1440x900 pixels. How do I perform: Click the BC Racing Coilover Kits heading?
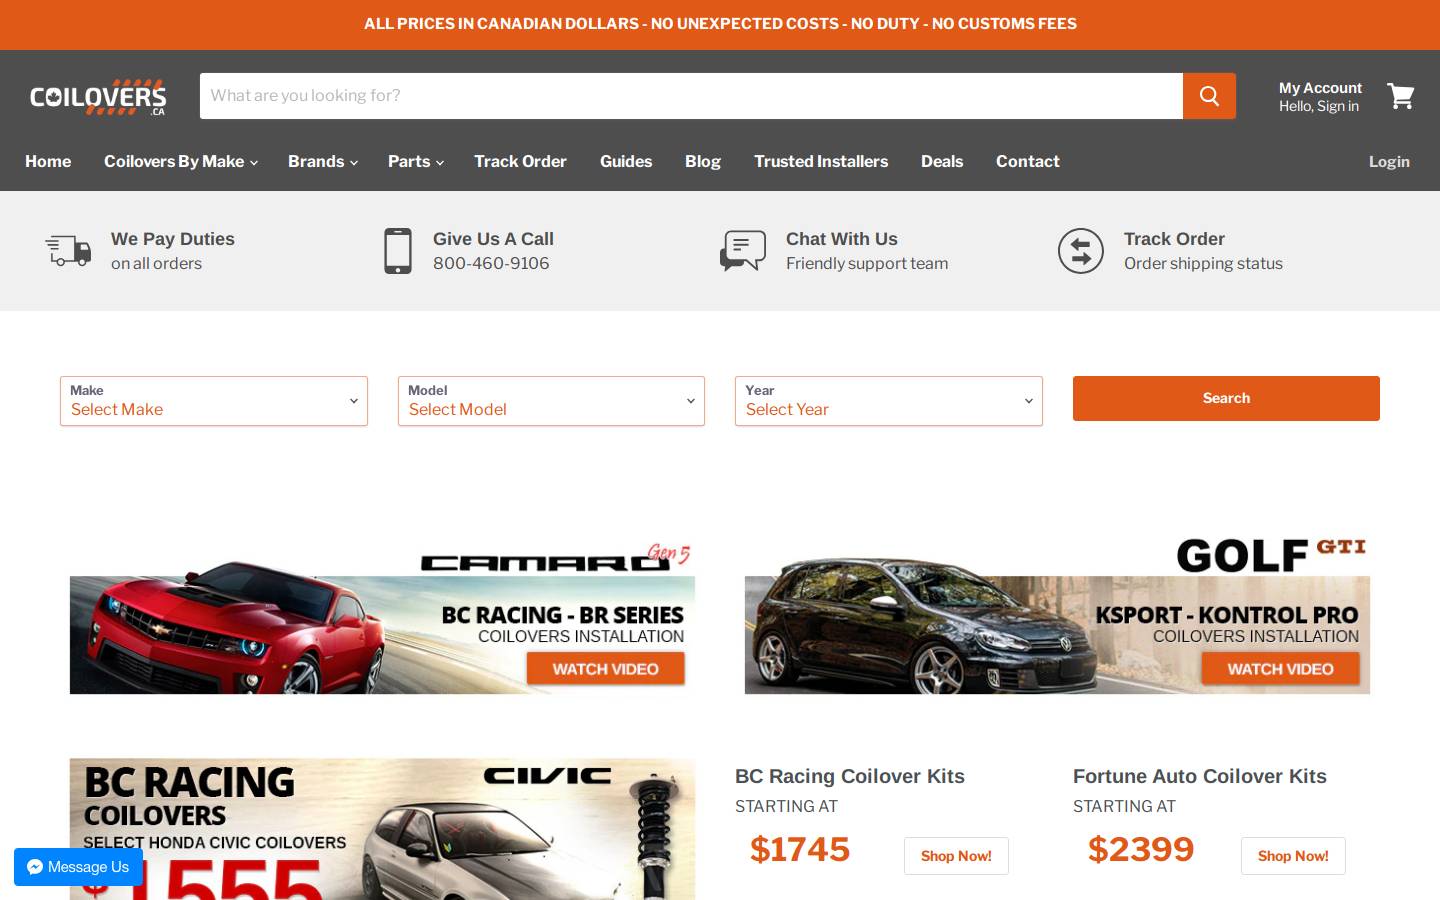(x=850, y=776)
